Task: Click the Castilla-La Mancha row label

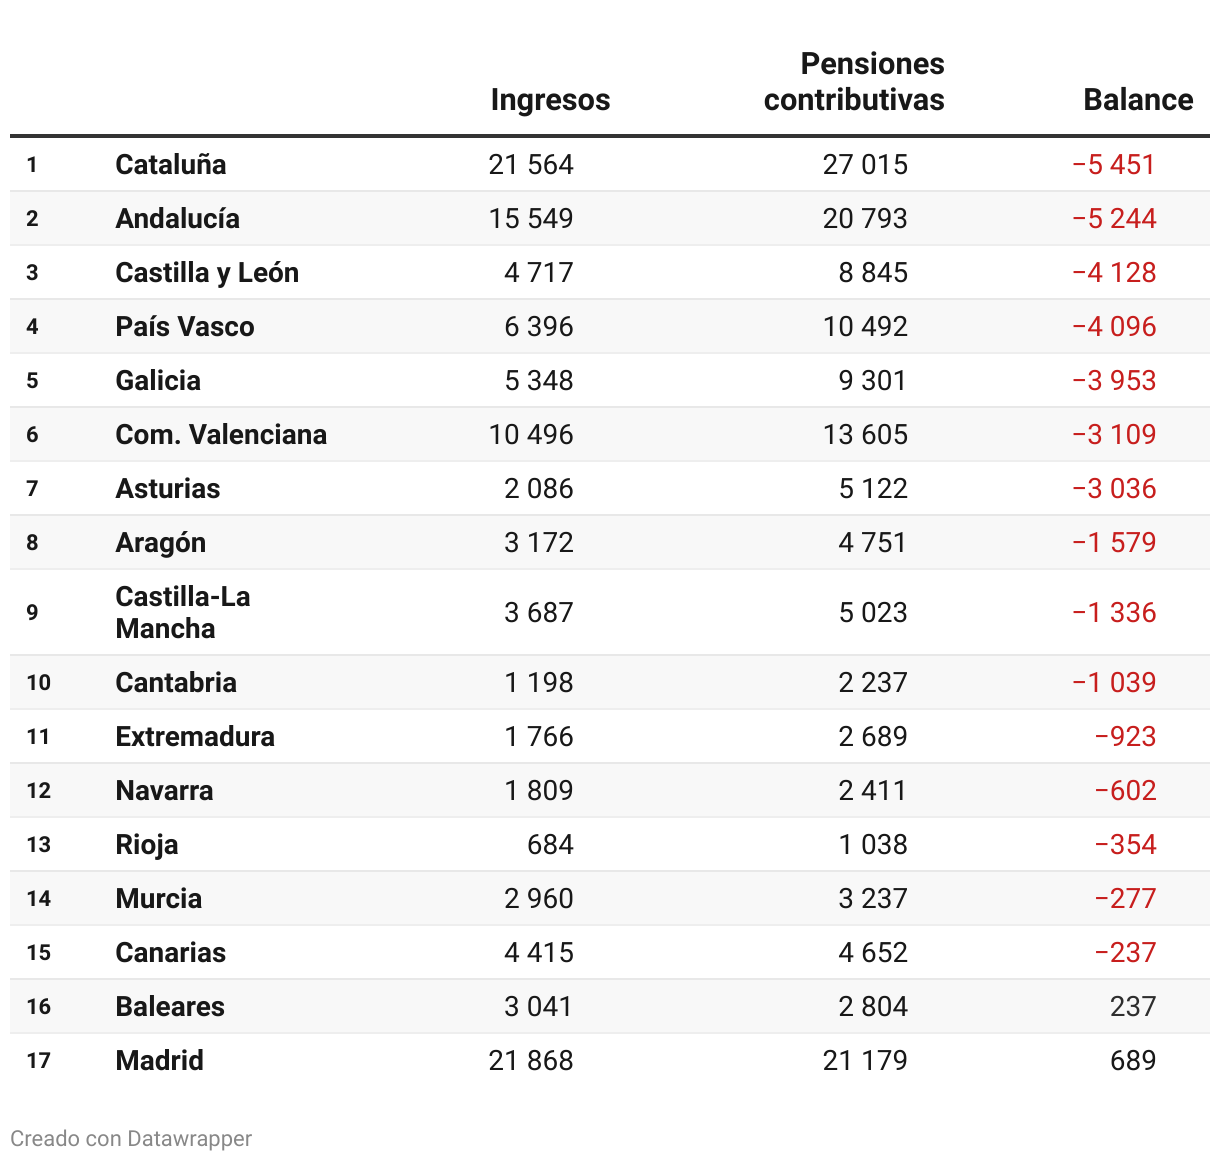Action: (183, 612)
